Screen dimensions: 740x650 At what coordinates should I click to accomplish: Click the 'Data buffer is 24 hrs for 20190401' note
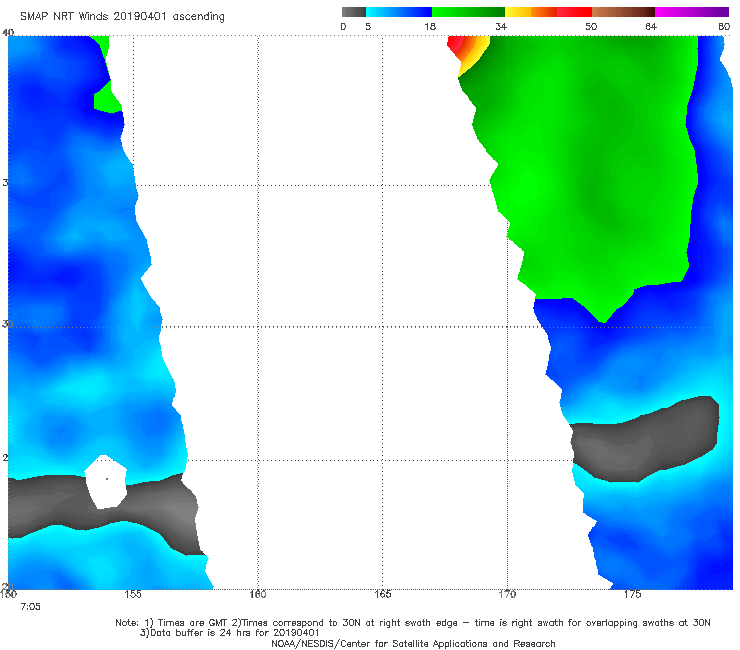click(x=230, y=633)
